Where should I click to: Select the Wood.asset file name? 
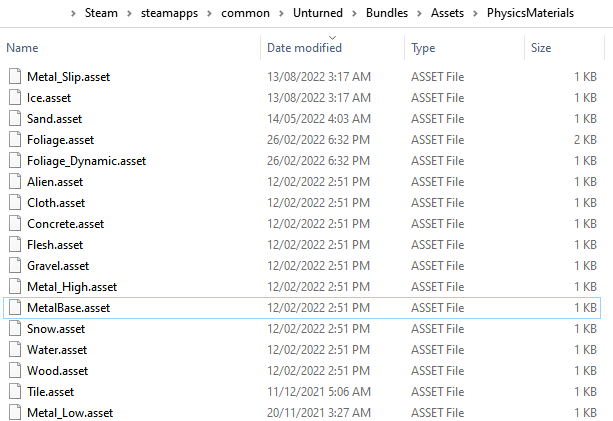(x=57, y=371)
